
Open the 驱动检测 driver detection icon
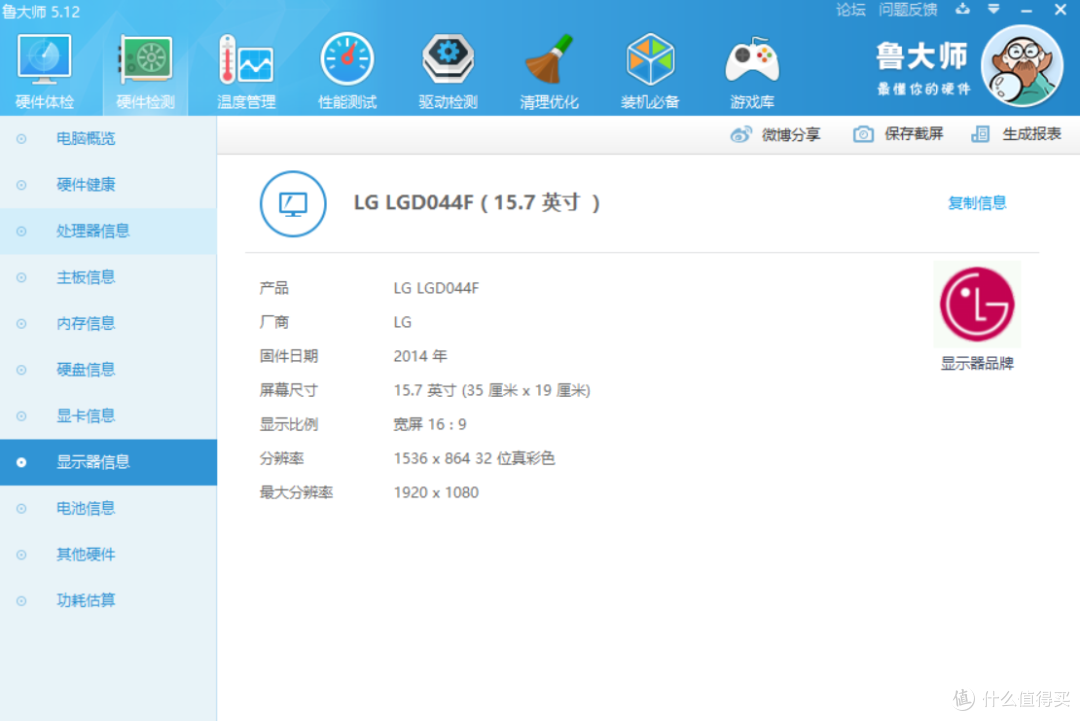448,59
